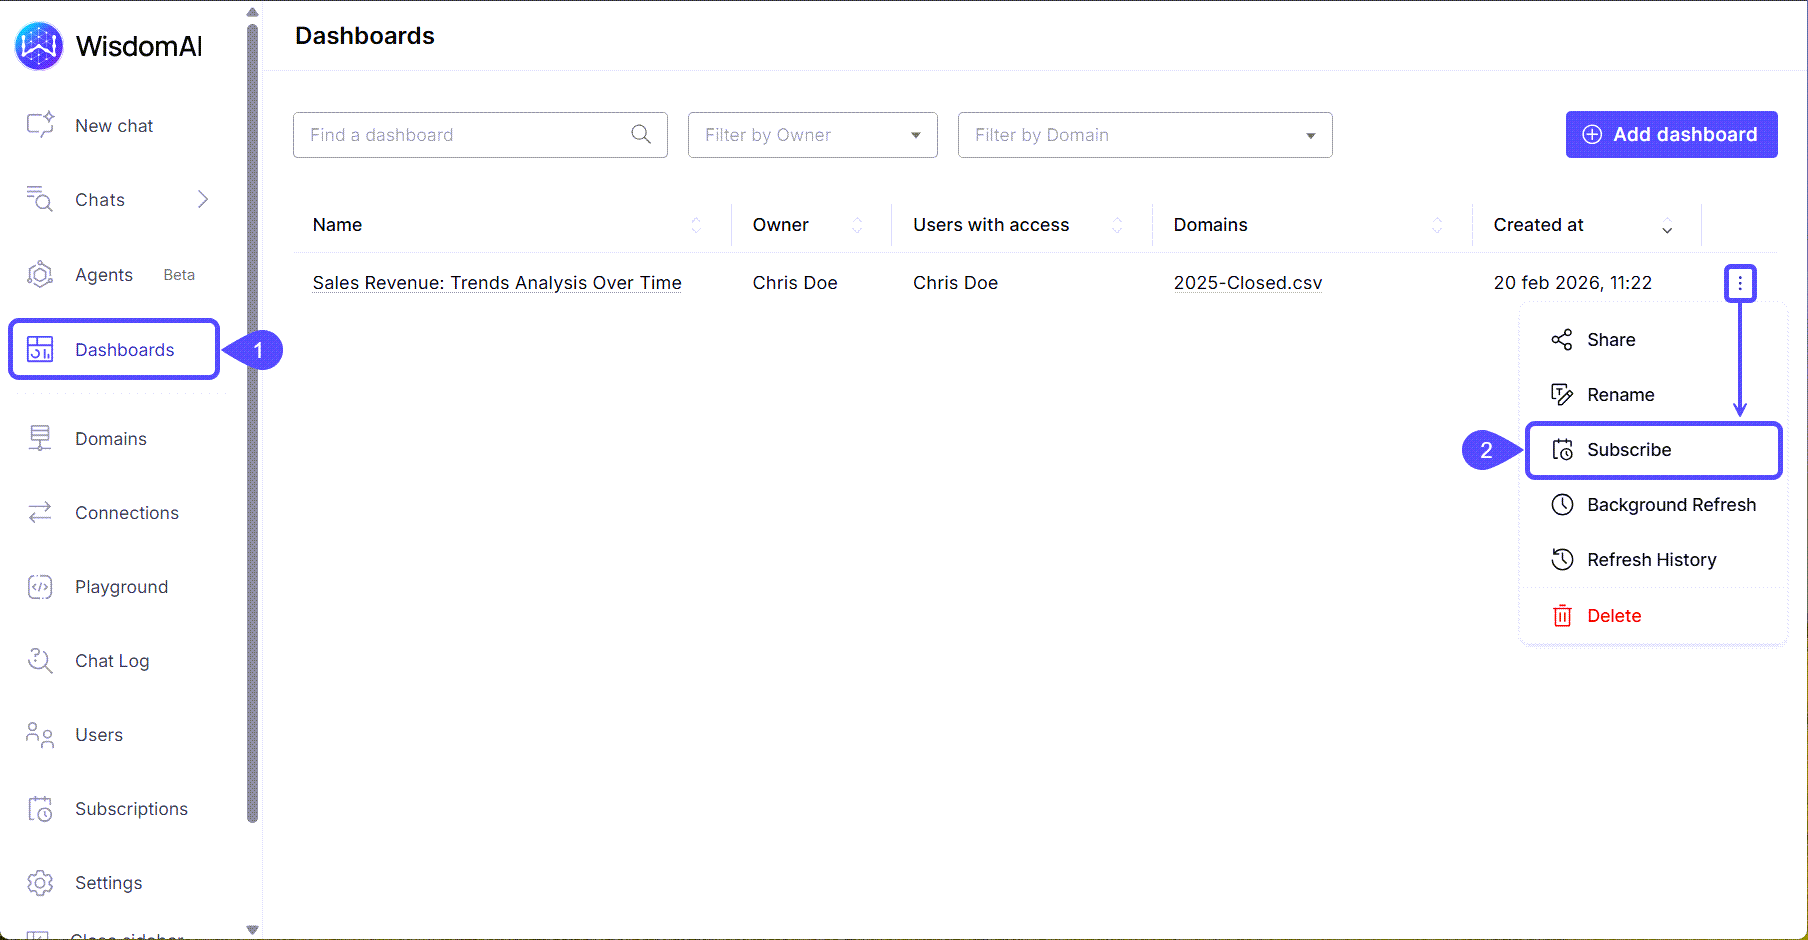Click the Share icon in the context menu
1808x940 pixels.
pyautogui.click(x=1561, y=339)
